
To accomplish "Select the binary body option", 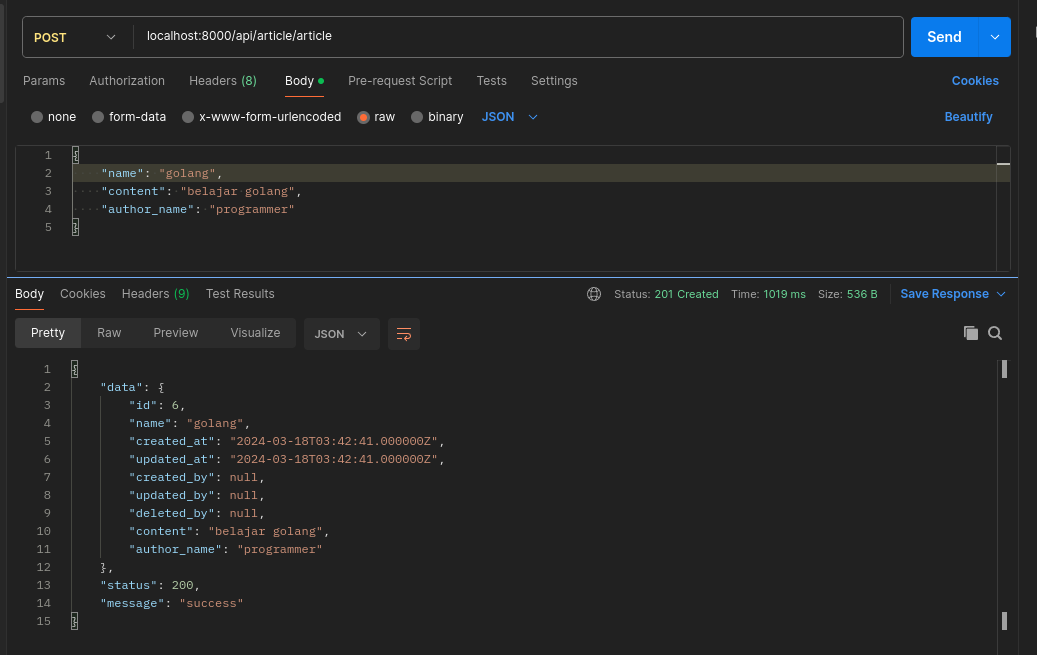I will click(417, 117).
